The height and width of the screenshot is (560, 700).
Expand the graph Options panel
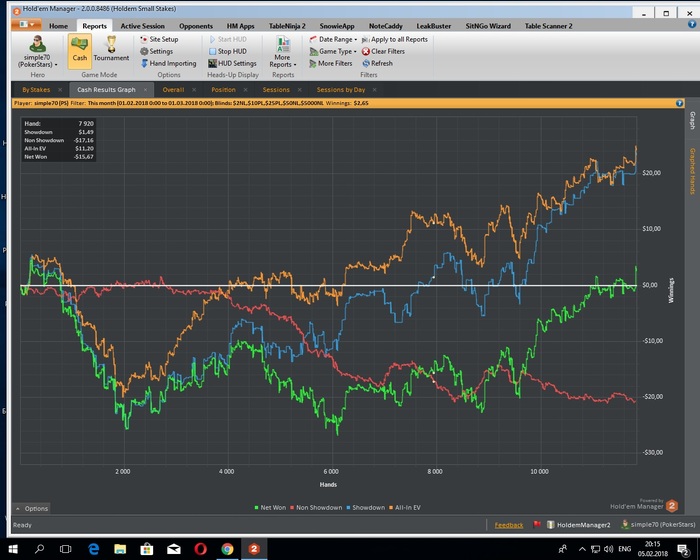[31, 508]
